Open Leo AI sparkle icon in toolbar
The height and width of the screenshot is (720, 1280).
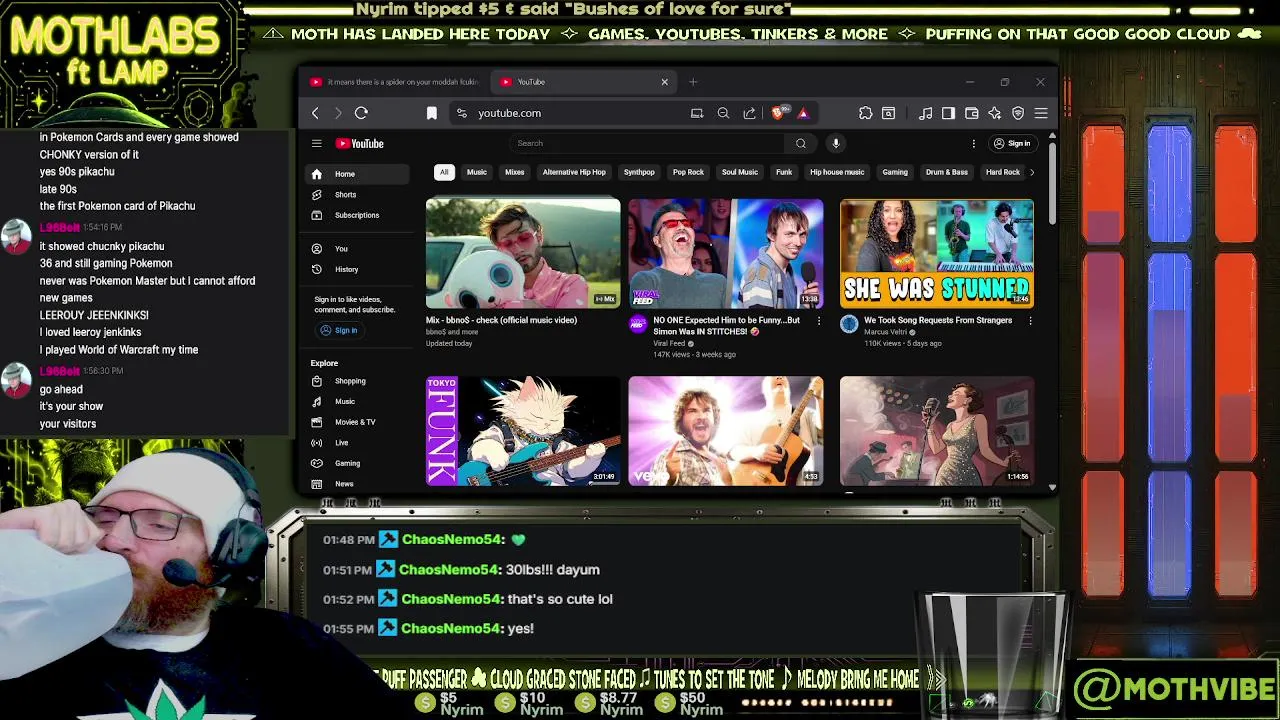[994, 113]
